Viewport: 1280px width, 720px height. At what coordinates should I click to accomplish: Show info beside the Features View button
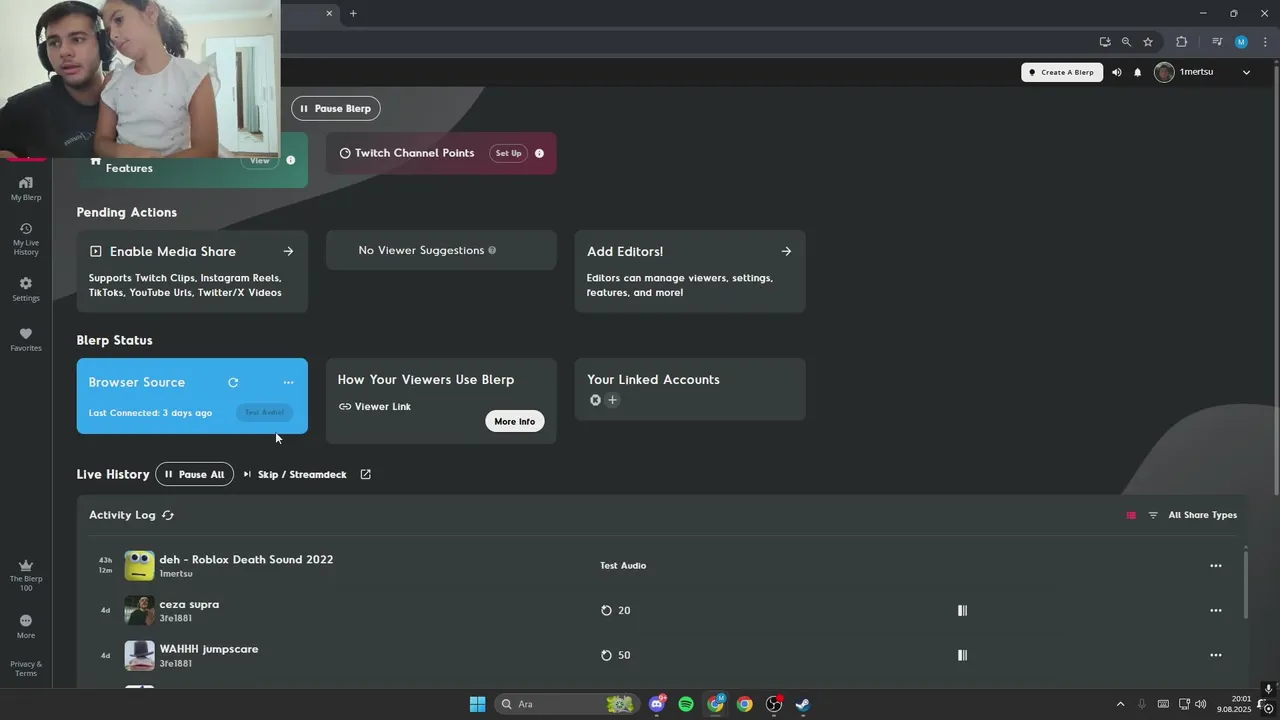point(291,160)
